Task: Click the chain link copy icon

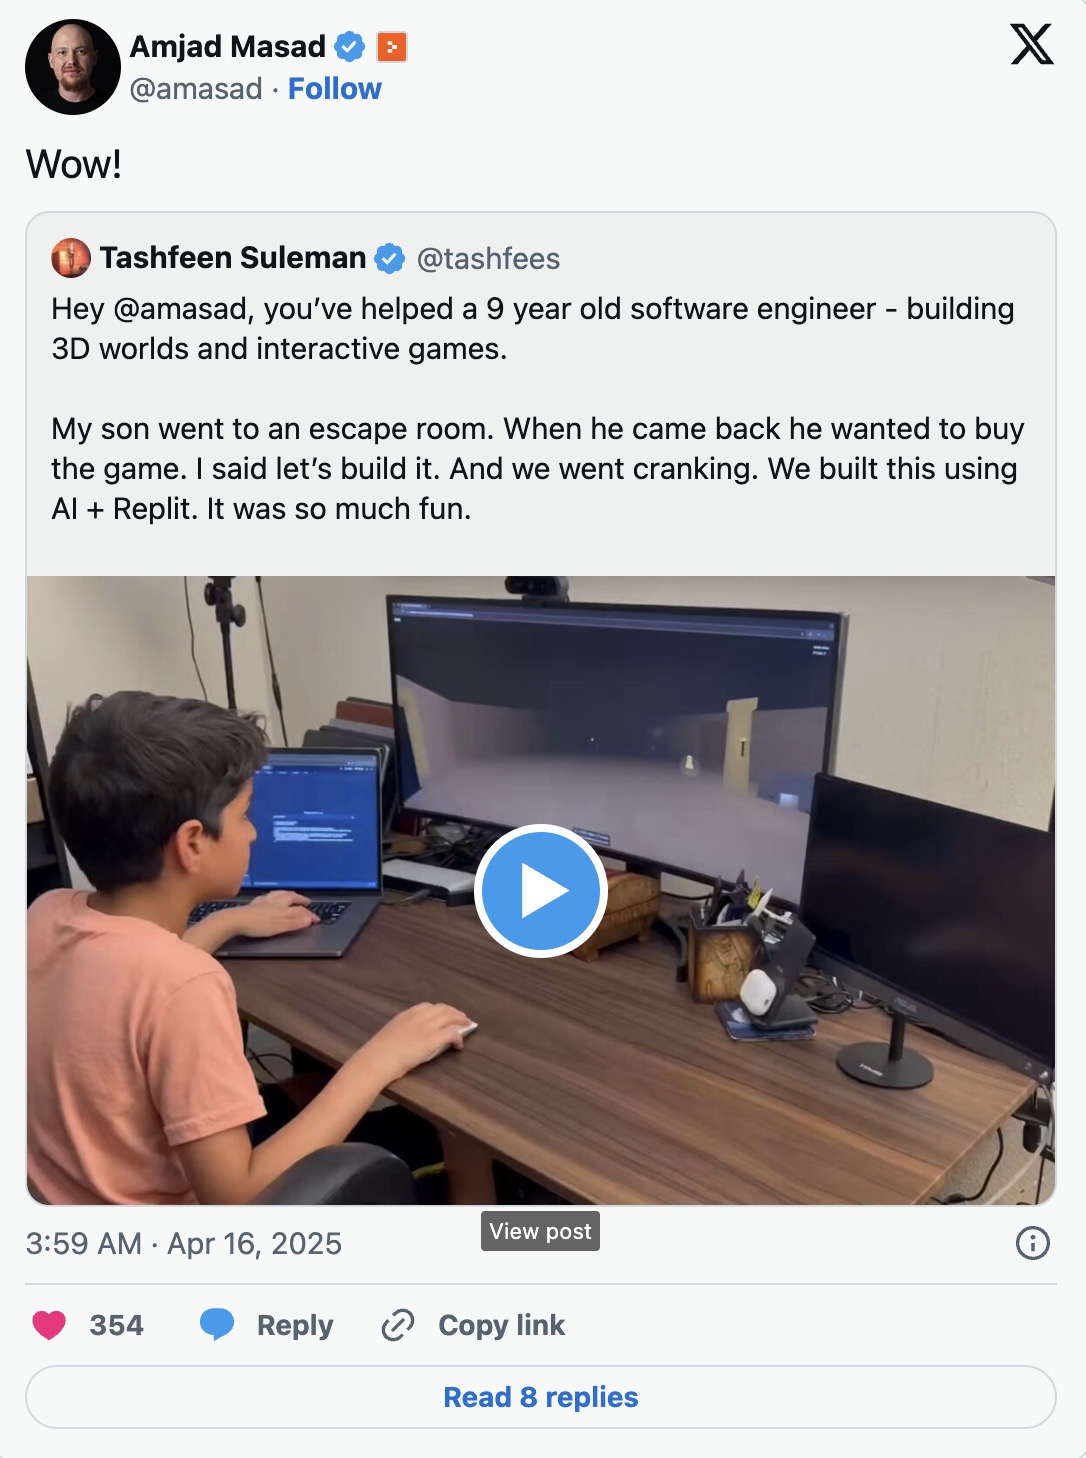Action: [x=398, y=1325]
